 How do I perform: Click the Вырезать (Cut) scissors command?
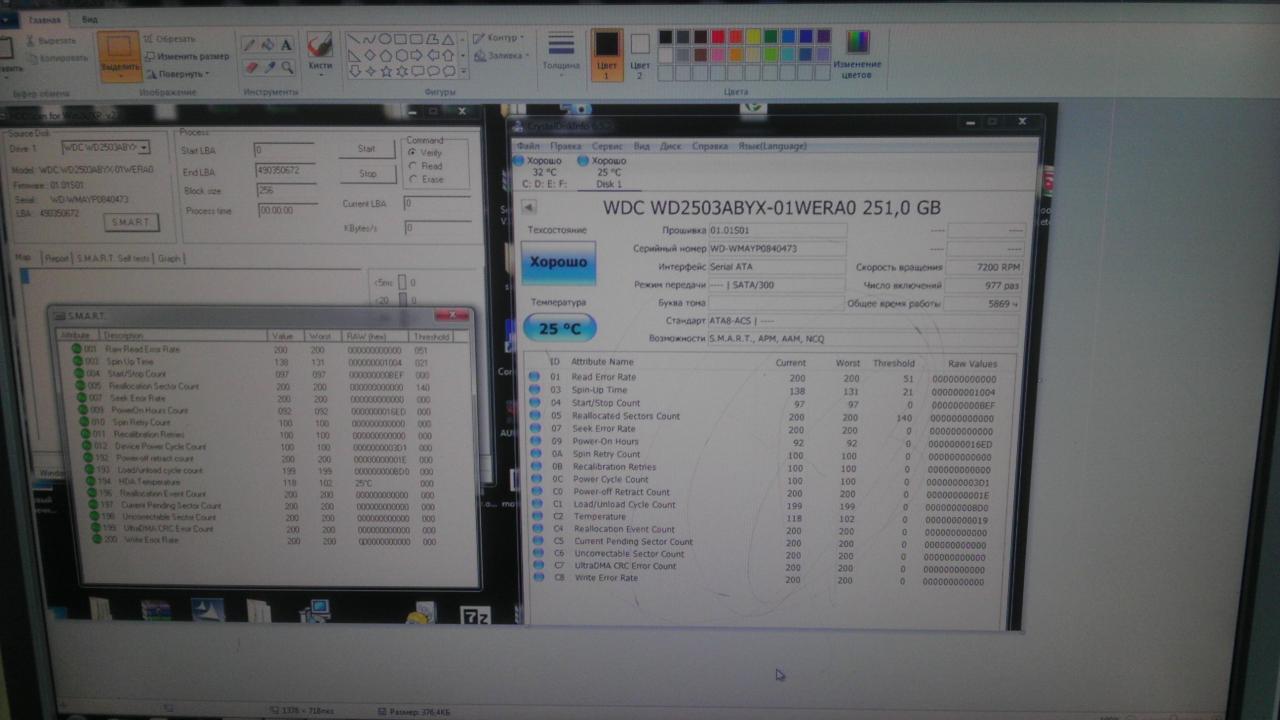coord(51,41)
